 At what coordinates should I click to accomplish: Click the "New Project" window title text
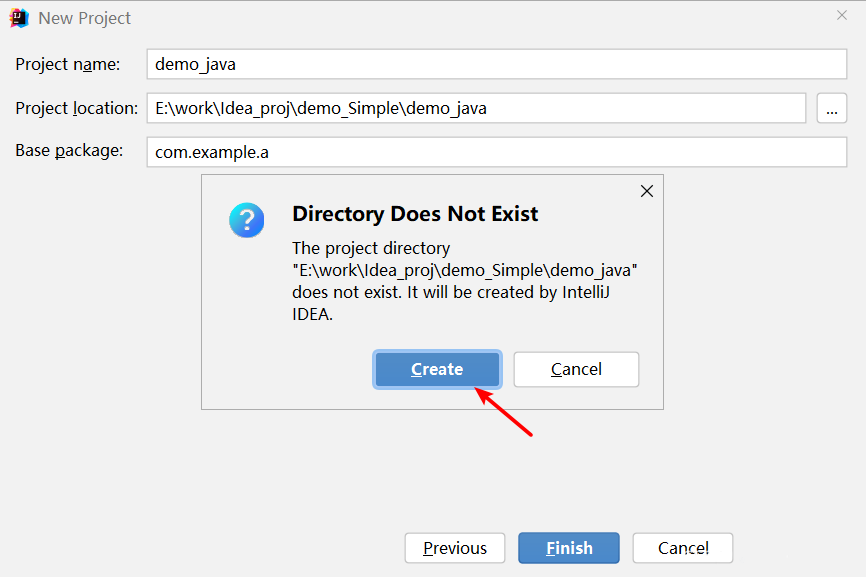click(x=85, y=18)
